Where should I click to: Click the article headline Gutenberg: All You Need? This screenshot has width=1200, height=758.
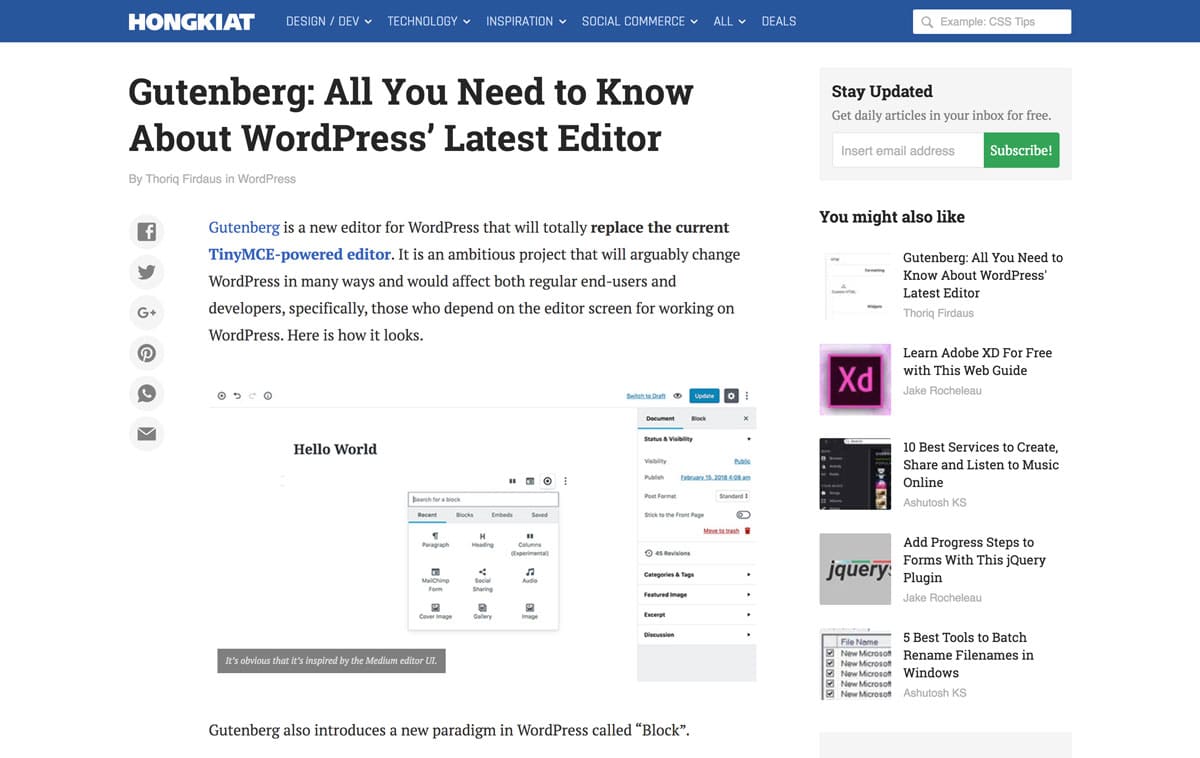tap(411, 114)
